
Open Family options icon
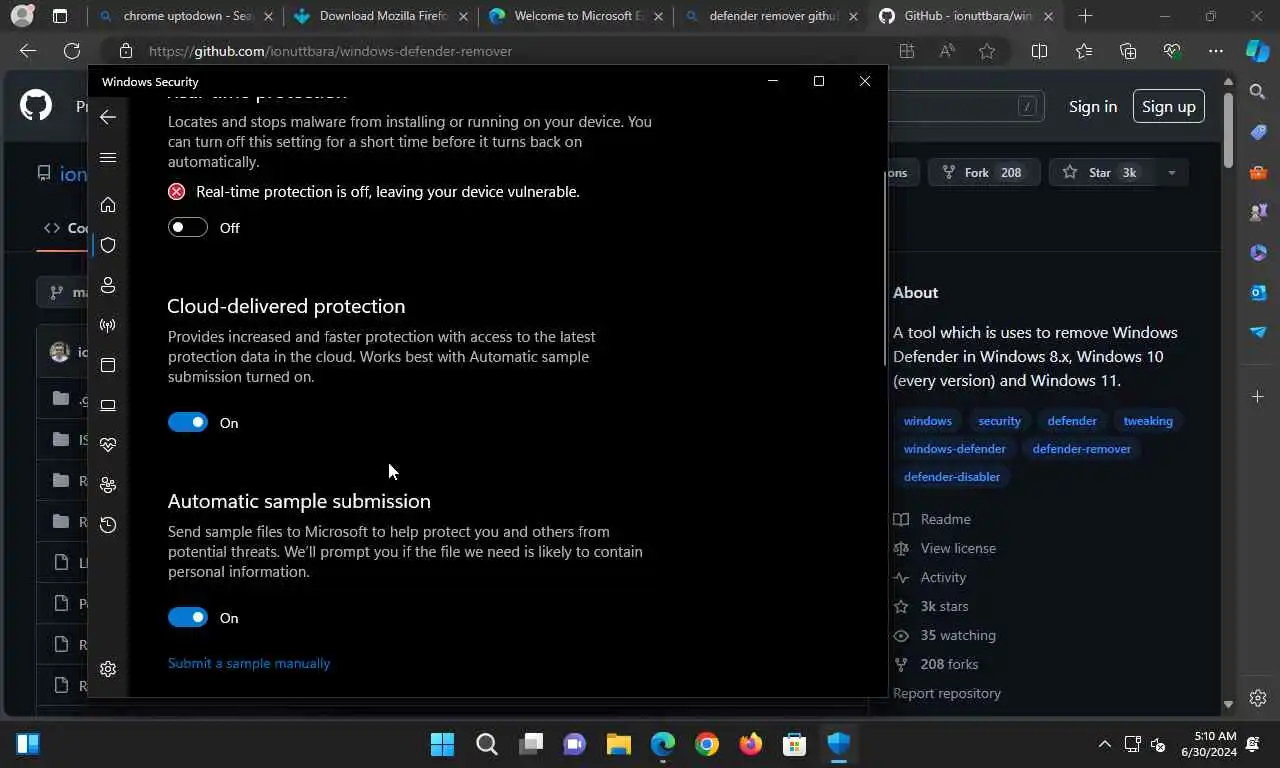pos(108,485)
